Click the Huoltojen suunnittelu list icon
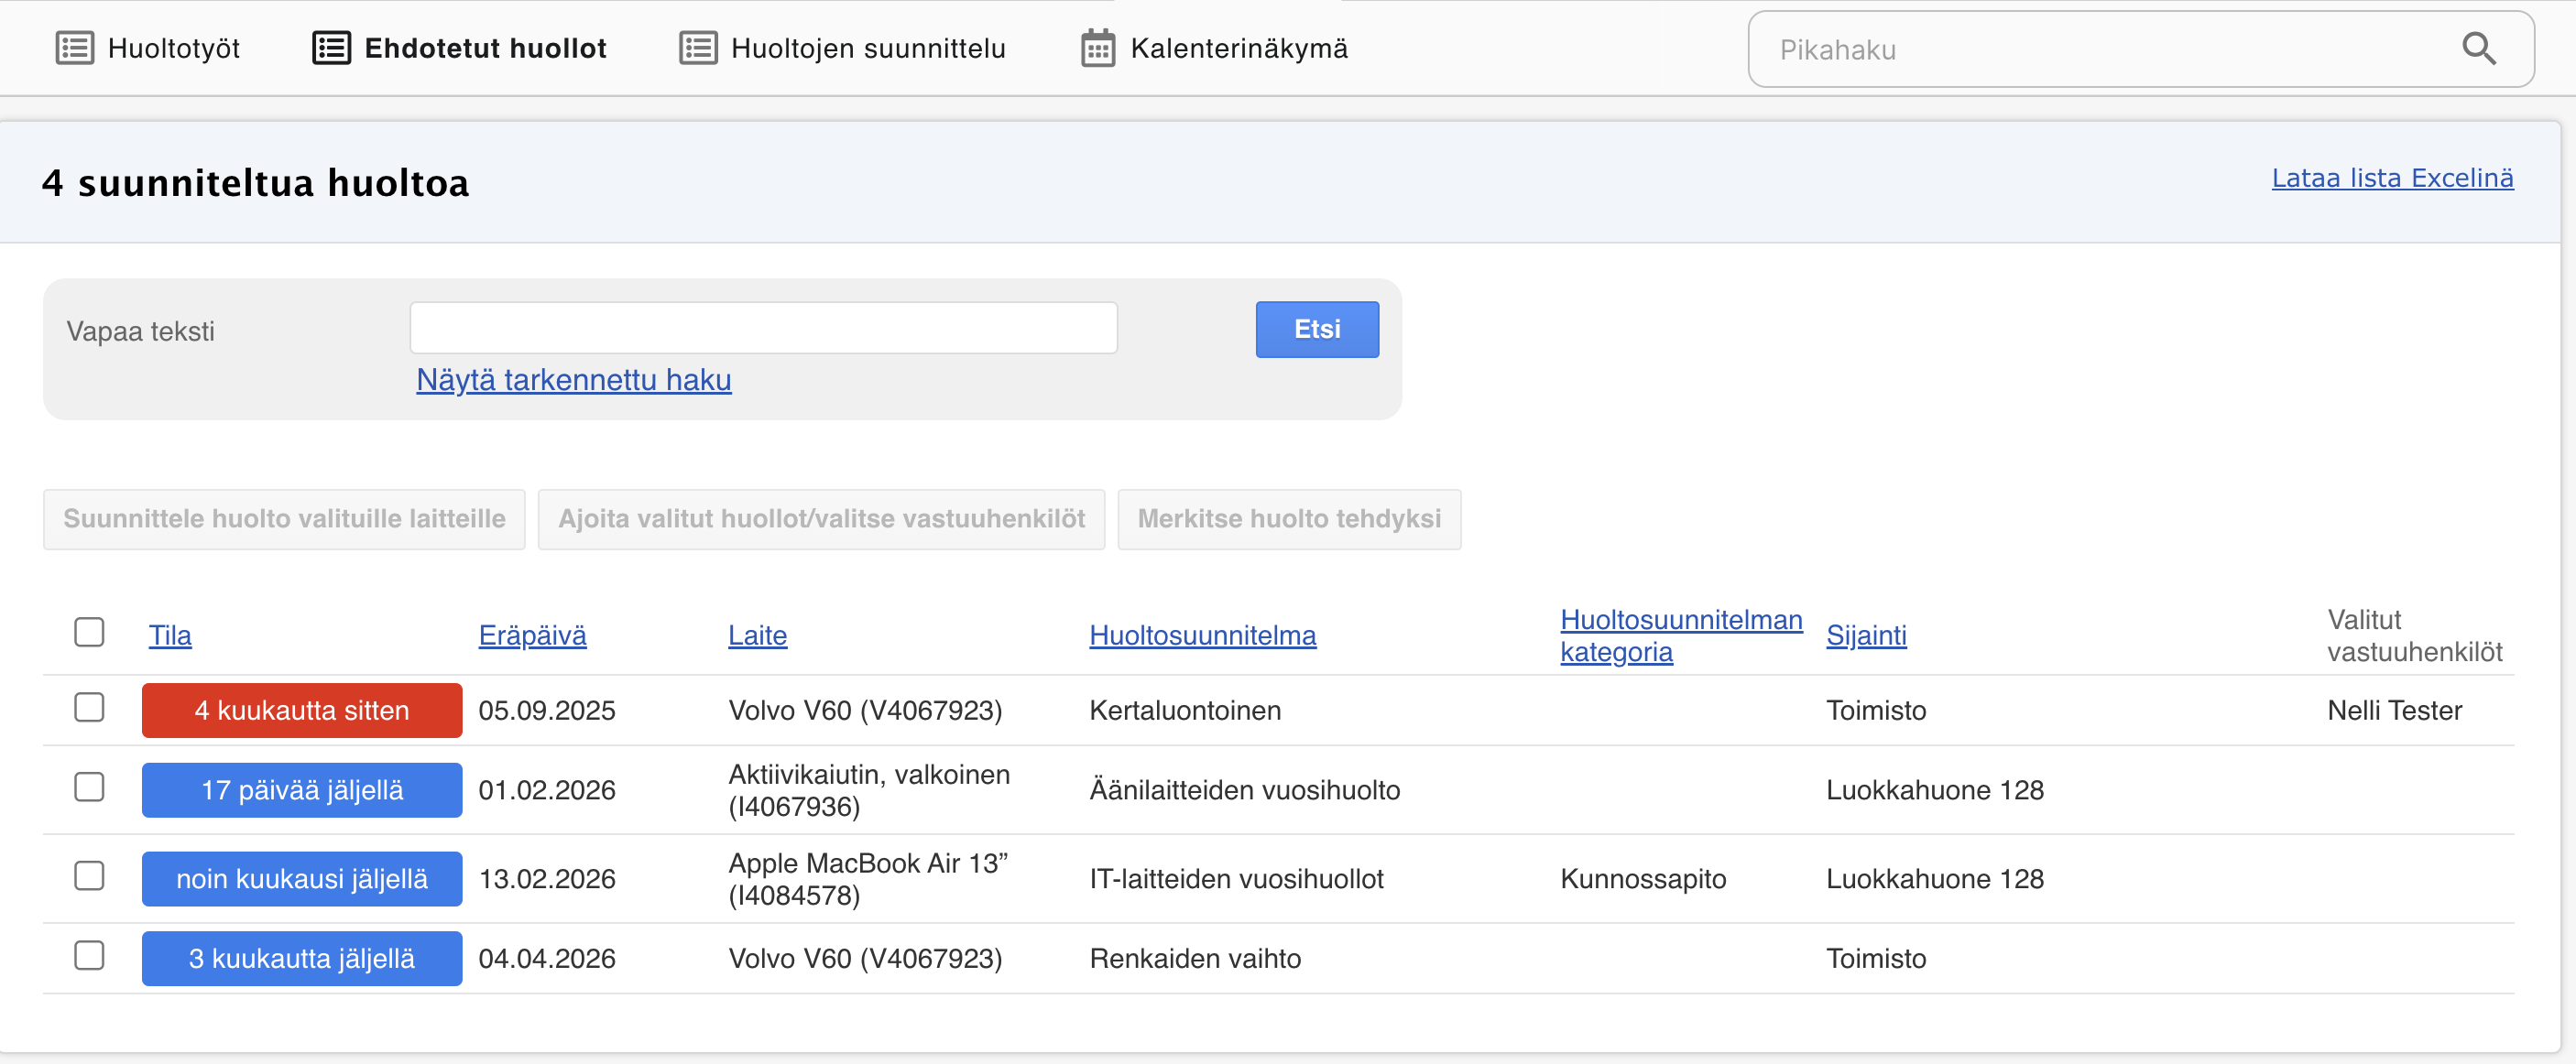The height and width of the screenshot is (1064, 2576). pos(698,48)
